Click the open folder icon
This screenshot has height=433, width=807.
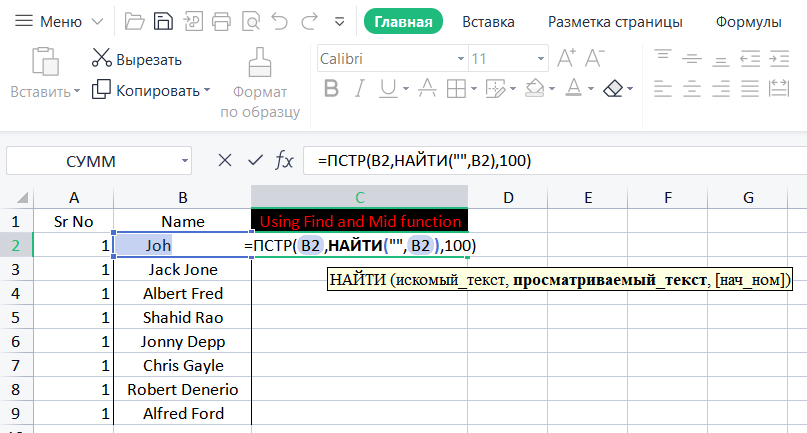pos(134,22)
